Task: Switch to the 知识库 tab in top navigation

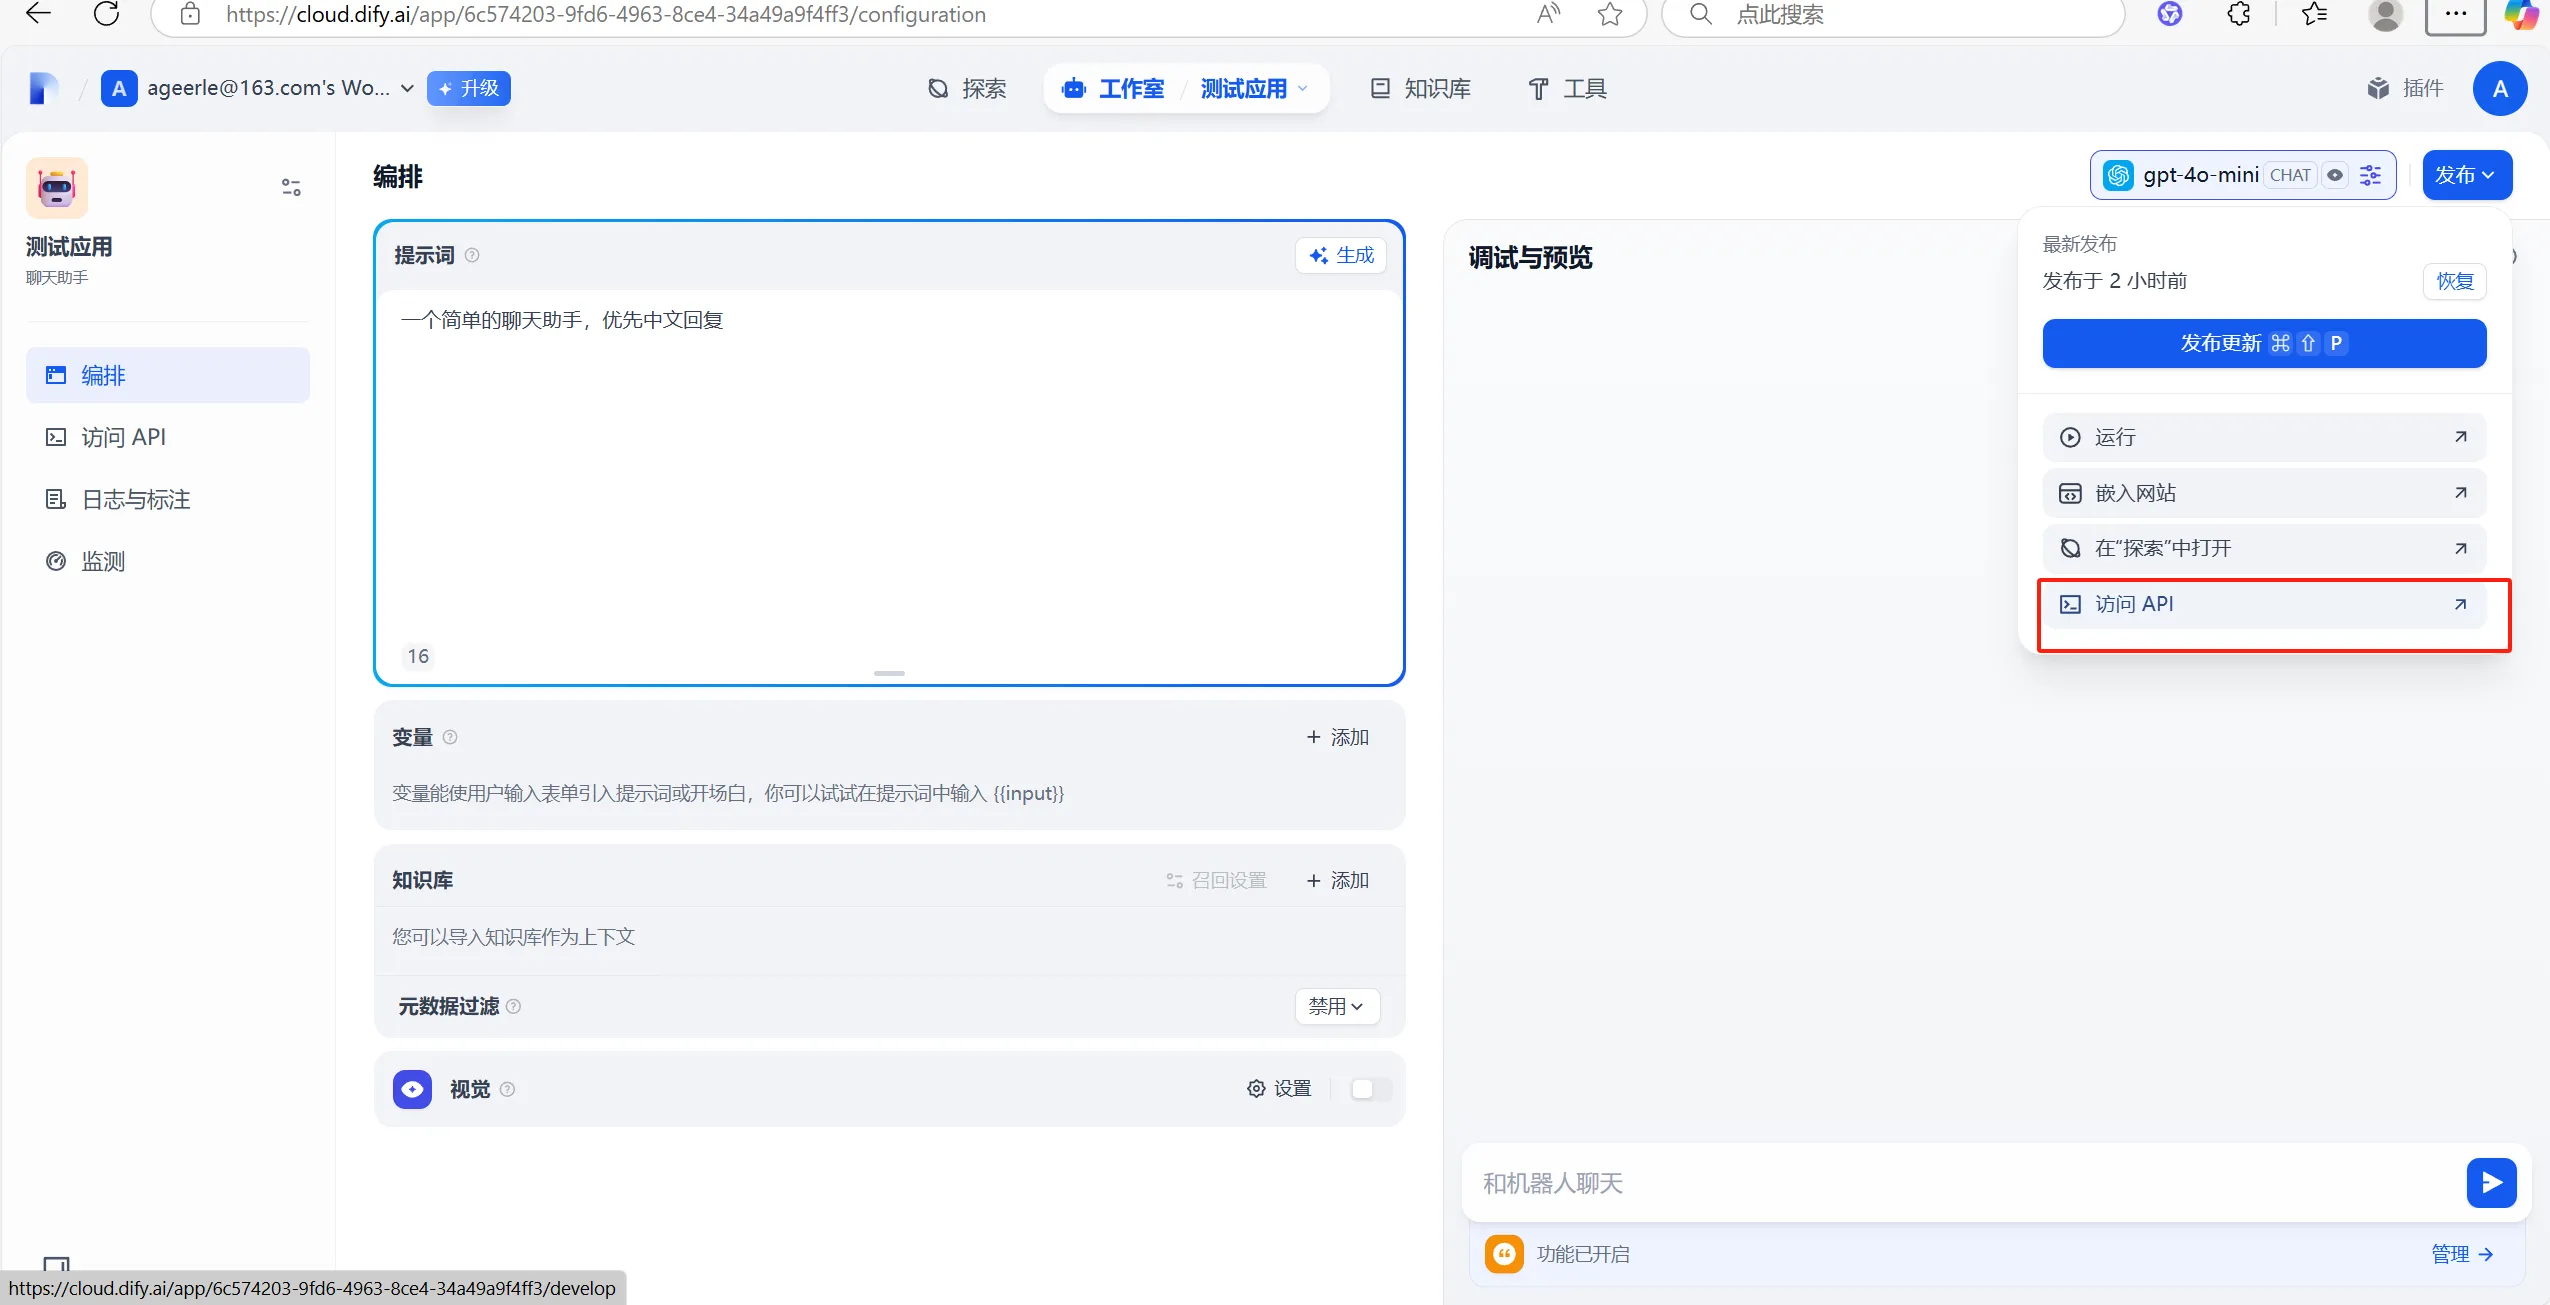Action: click(x=1420, y=88)
